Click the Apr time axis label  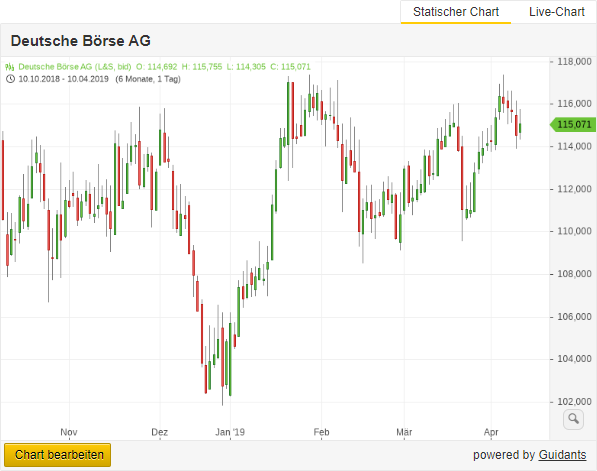point(491,432)
